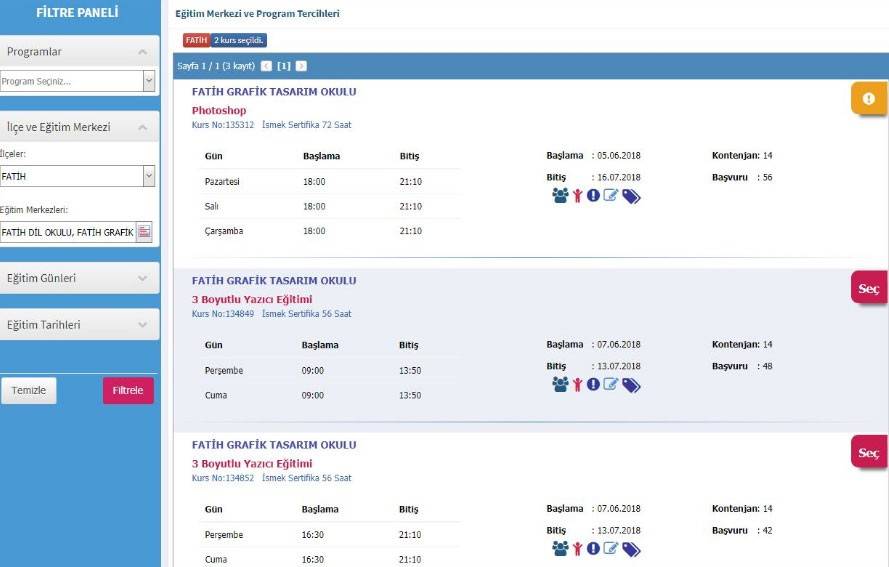Open the Program Seçiniz dropdown
The height and width of the screenshot is (567, 889).
(149, 81)
